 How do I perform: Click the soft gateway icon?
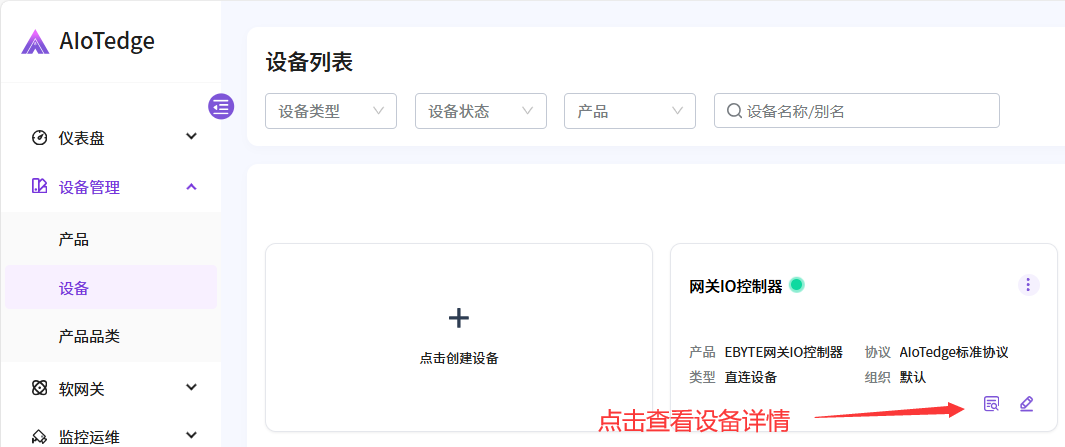[x=40, y=388]
